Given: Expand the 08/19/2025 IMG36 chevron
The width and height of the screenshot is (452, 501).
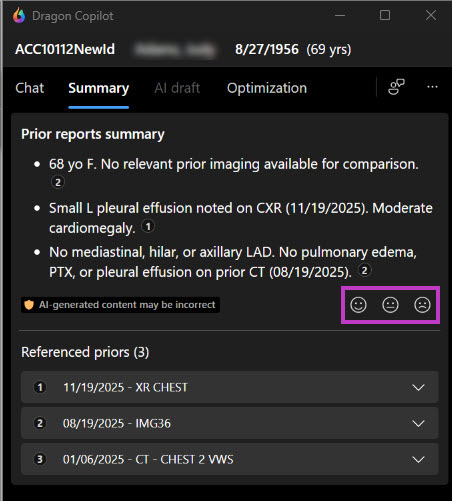Looking at the screenshot, I should [x=418, y=423].
